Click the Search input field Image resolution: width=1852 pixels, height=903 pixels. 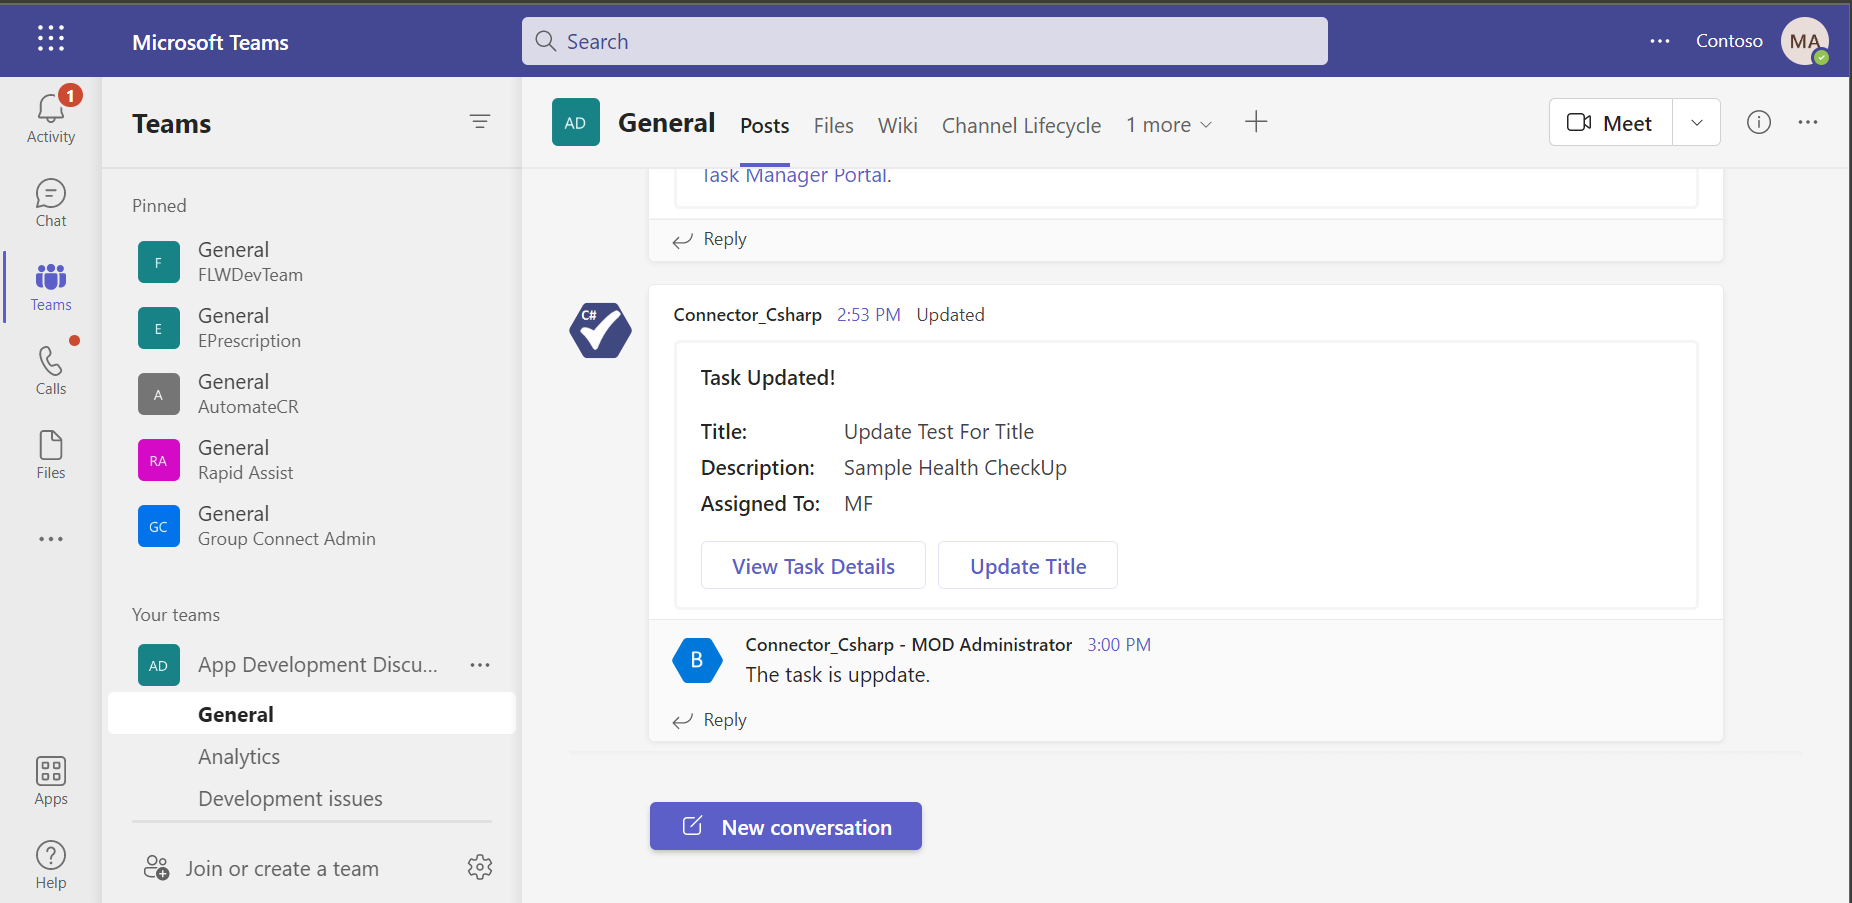[925, 41]
